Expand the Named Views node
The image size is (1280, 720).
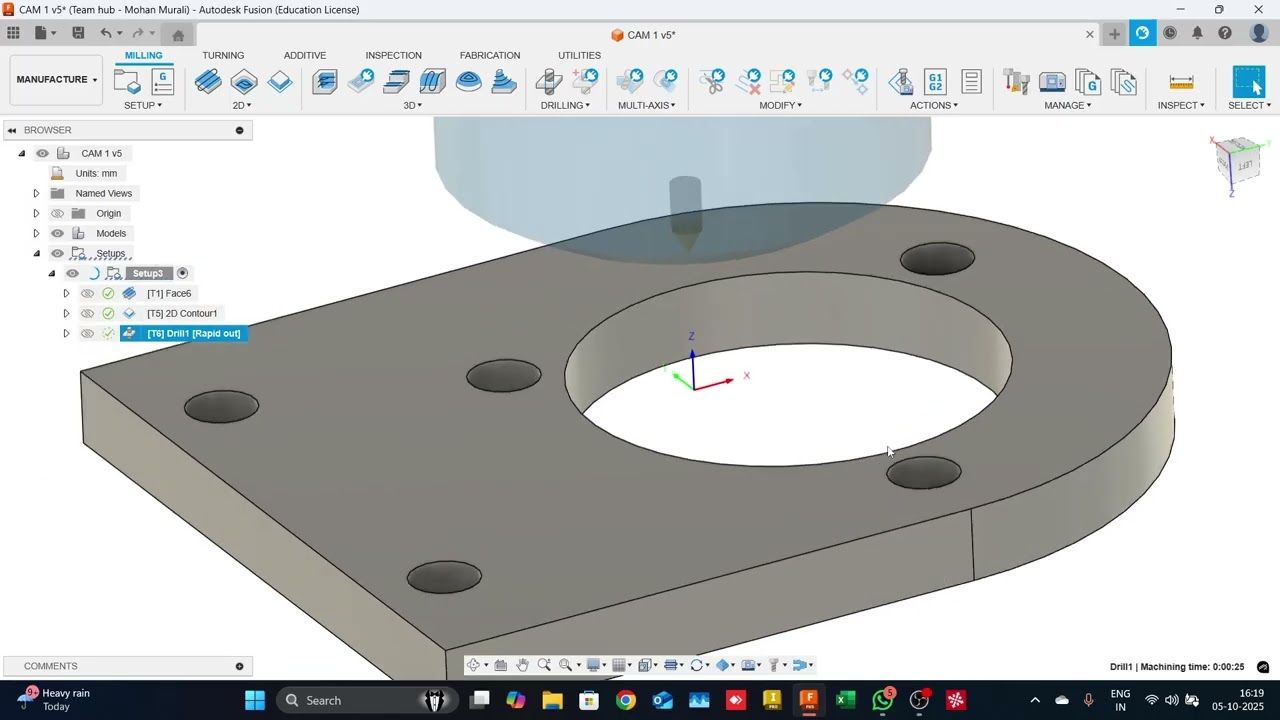tap(36, 193)
